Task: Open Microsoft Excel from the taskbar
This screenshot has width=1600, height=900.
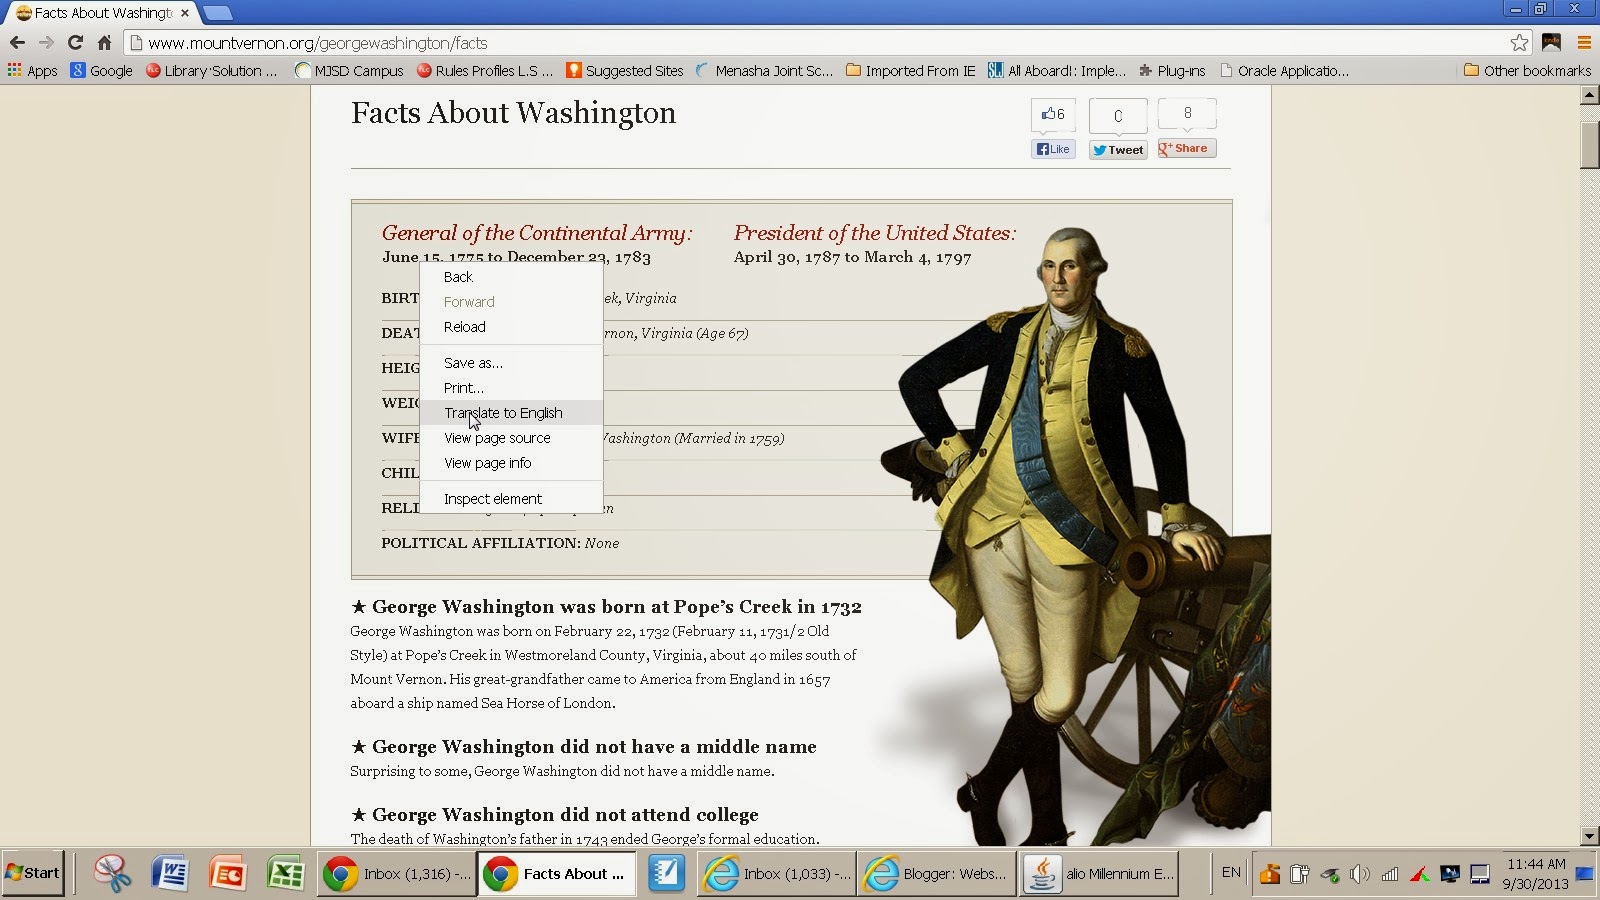Action: pos(286,873)
